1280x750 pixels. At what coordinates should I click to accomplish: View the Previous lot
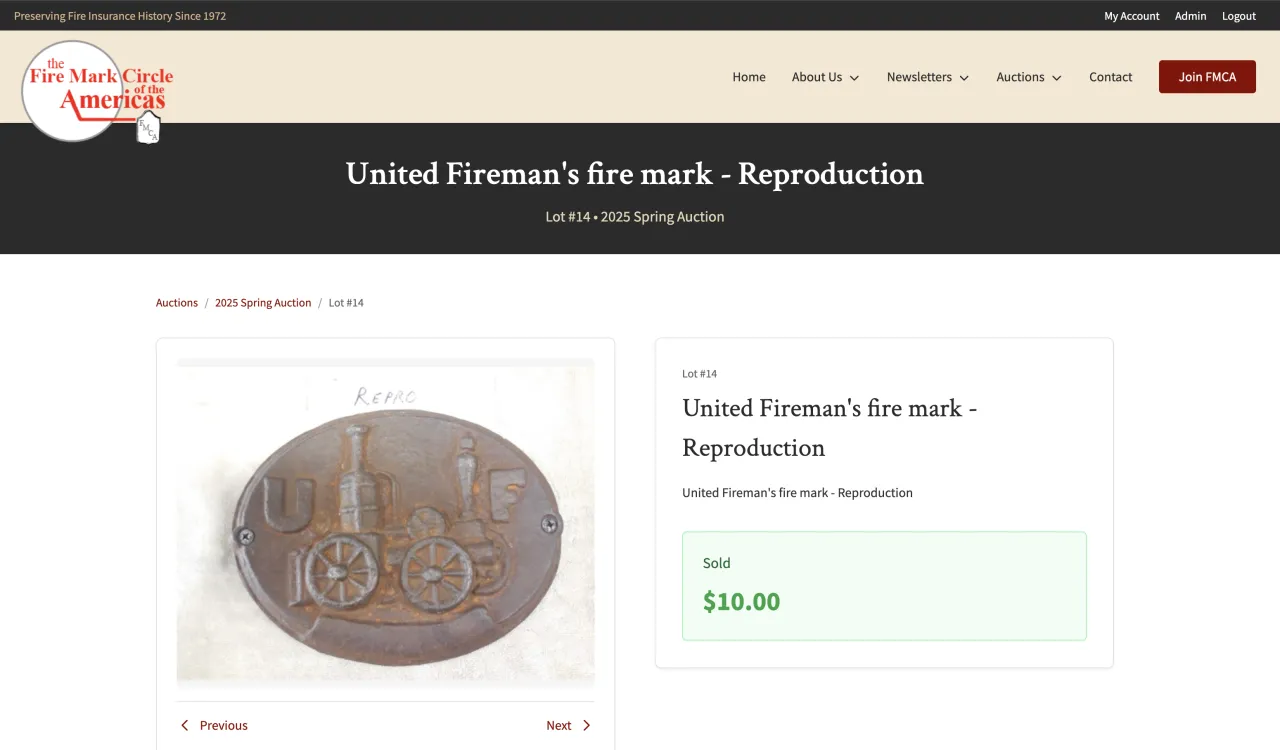point(223,726)
